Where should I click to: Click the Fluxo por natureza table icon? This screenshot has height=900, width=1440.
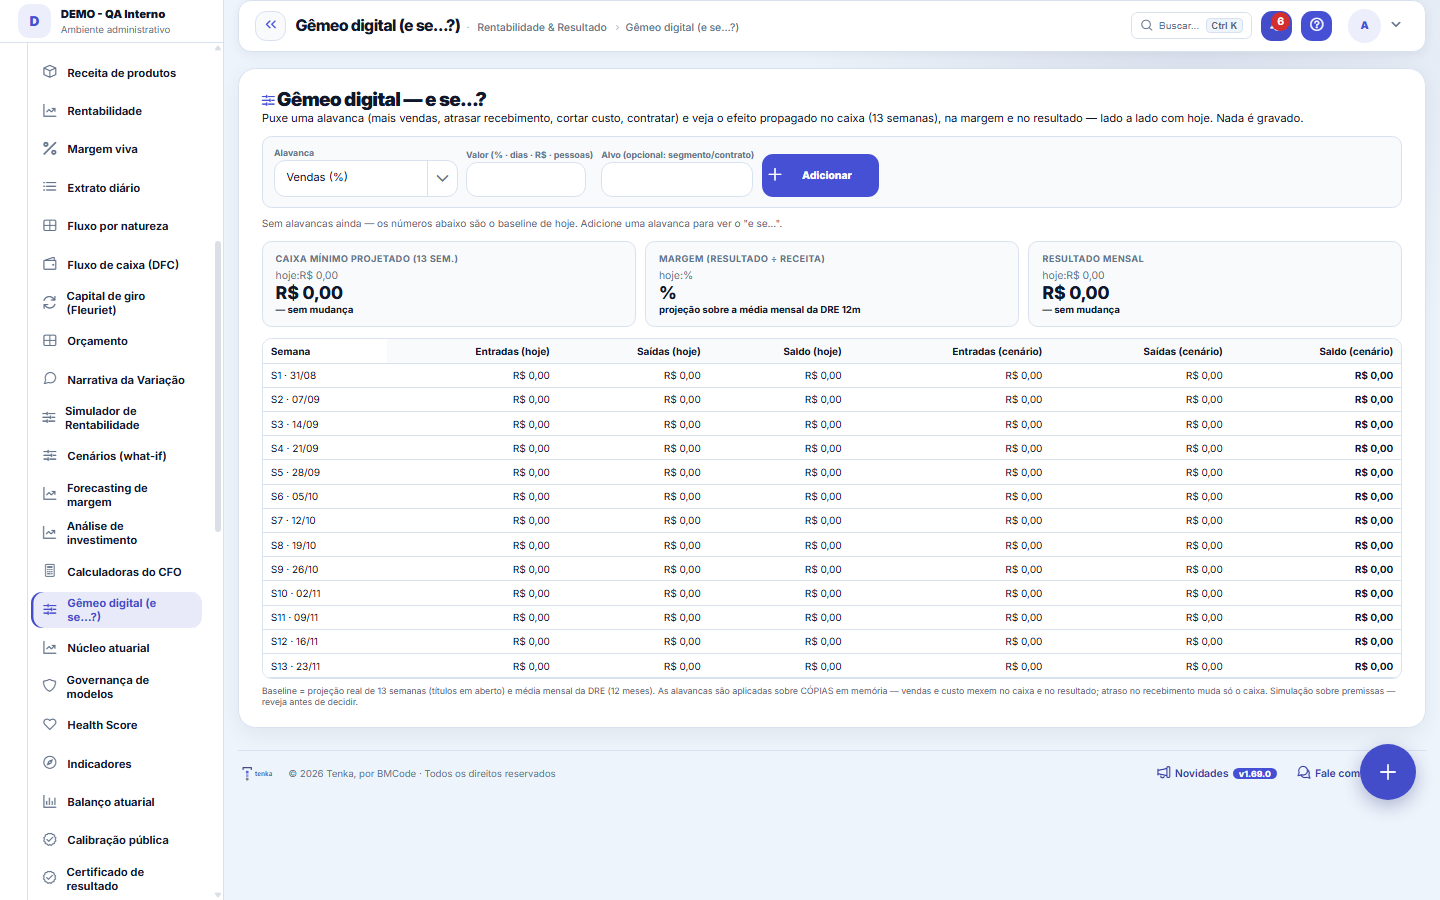[x=50, y=226]
